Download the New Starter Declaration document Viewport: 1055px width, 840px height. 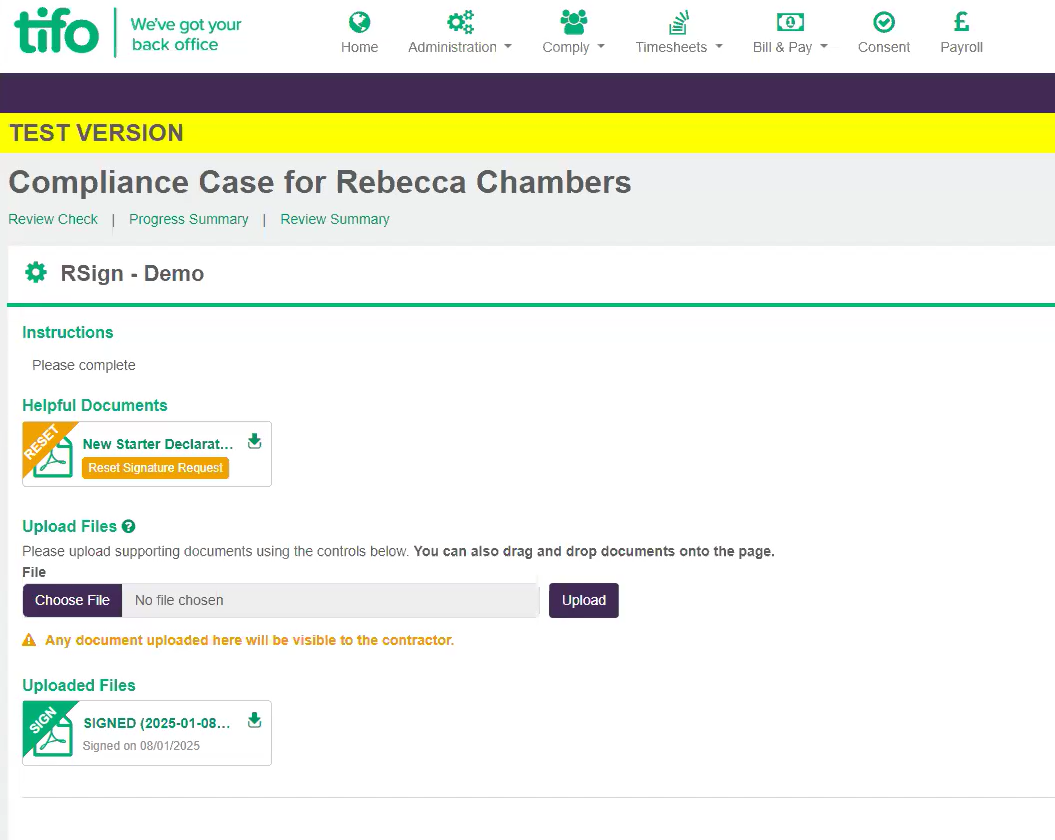[254, 442]
